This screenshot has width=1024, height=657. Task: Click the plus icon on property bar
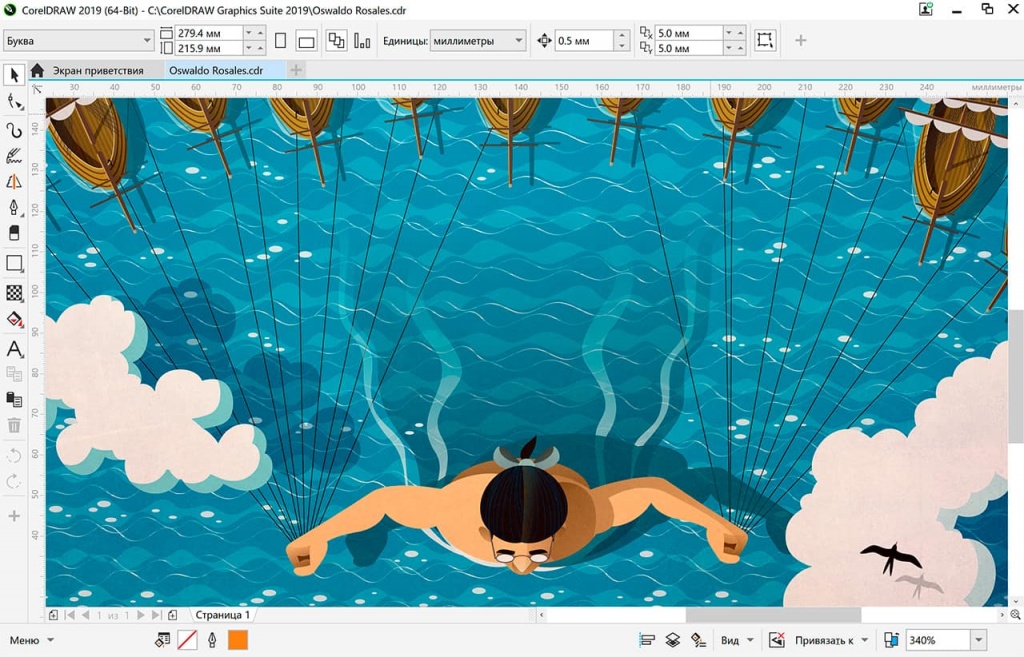coord(800,40)
